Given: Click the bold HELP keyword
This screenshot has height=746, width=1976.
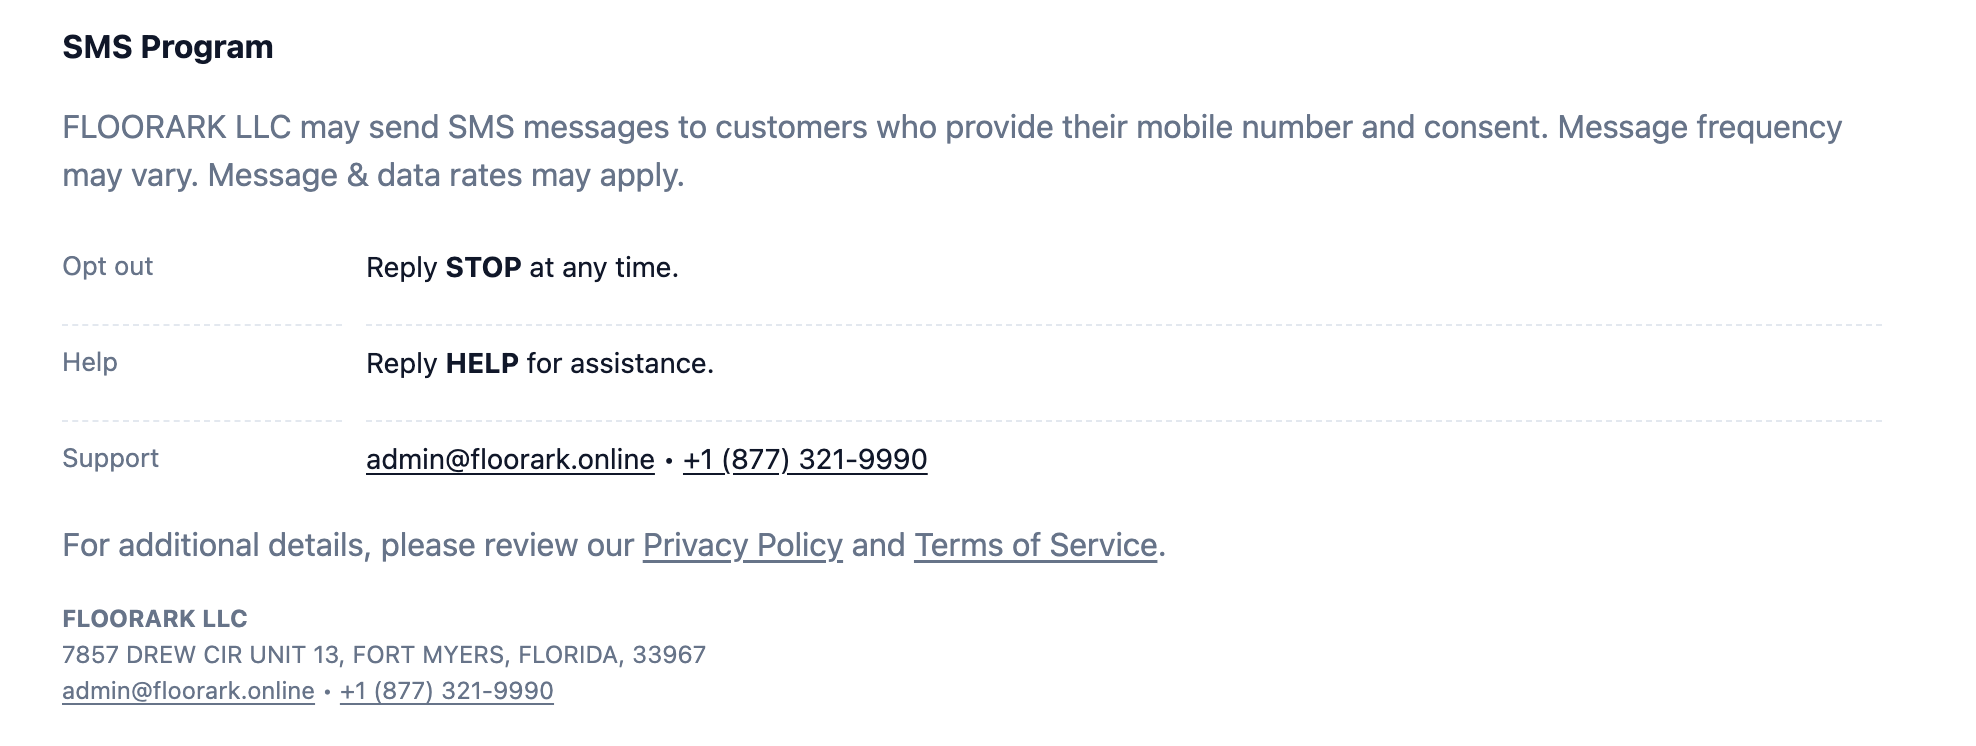Looking at the screenshot, I should click(x=482, y=363).
